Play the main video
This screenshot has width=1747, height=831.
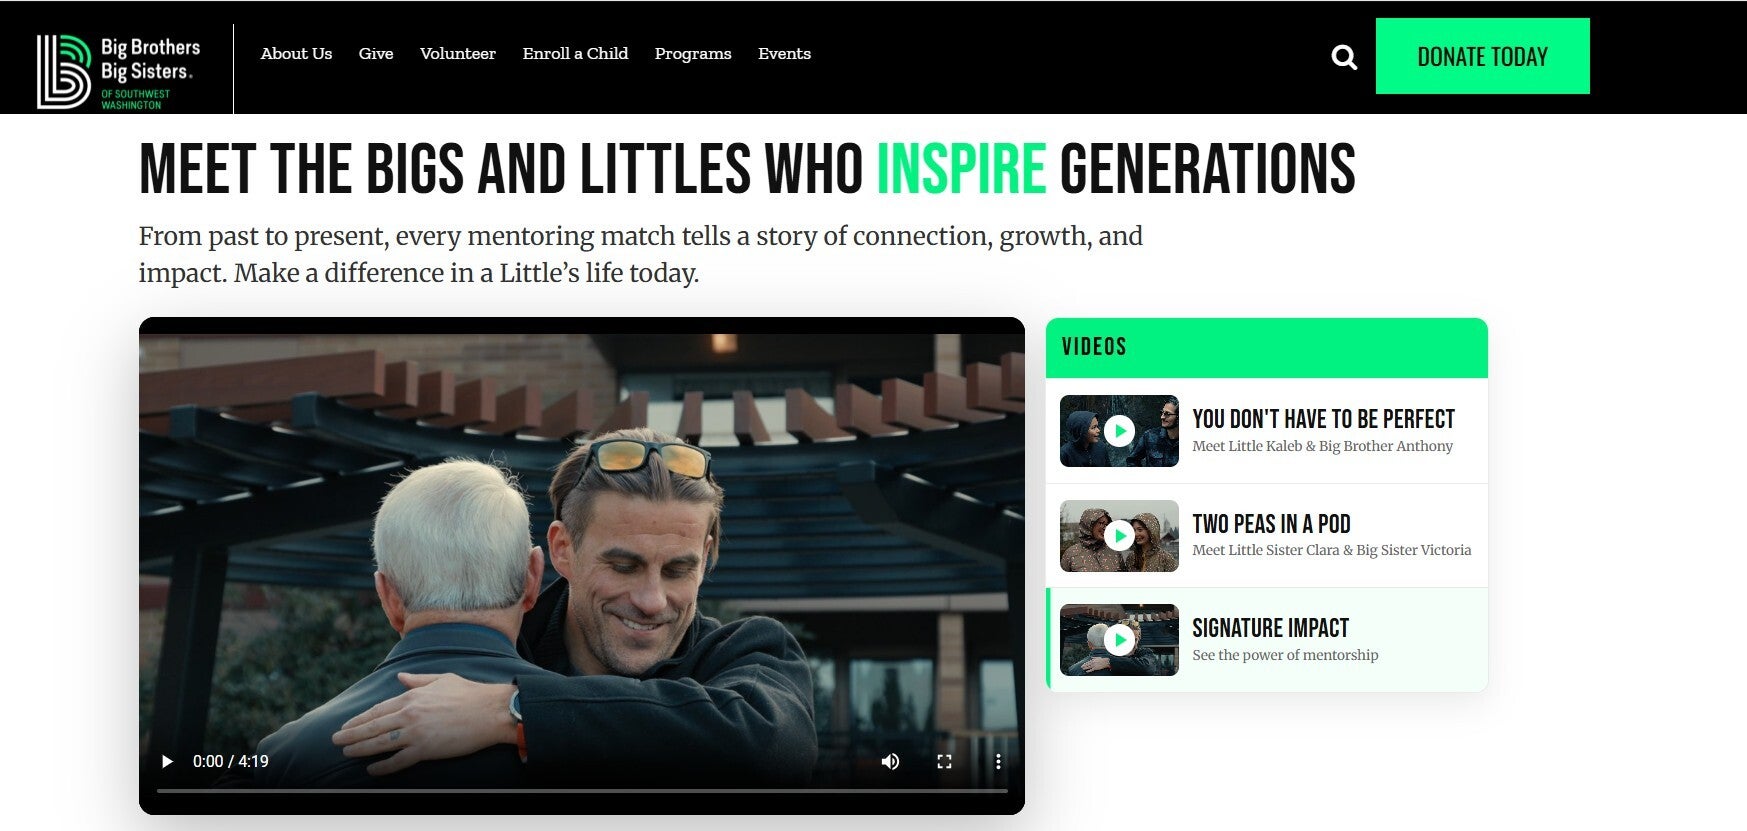(167, 761)
